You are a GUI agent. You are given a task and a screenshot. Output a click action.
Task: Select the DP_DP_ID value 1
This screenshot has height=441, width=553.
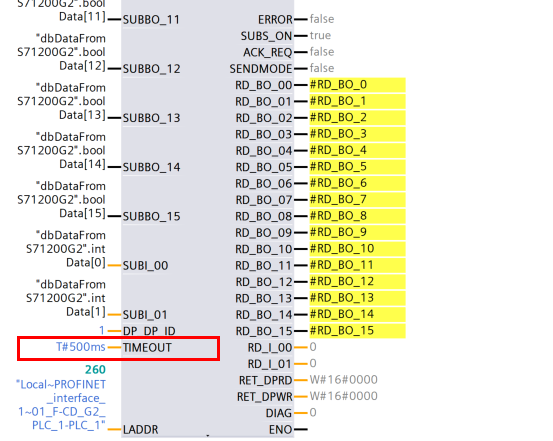(x=102, y=331)
